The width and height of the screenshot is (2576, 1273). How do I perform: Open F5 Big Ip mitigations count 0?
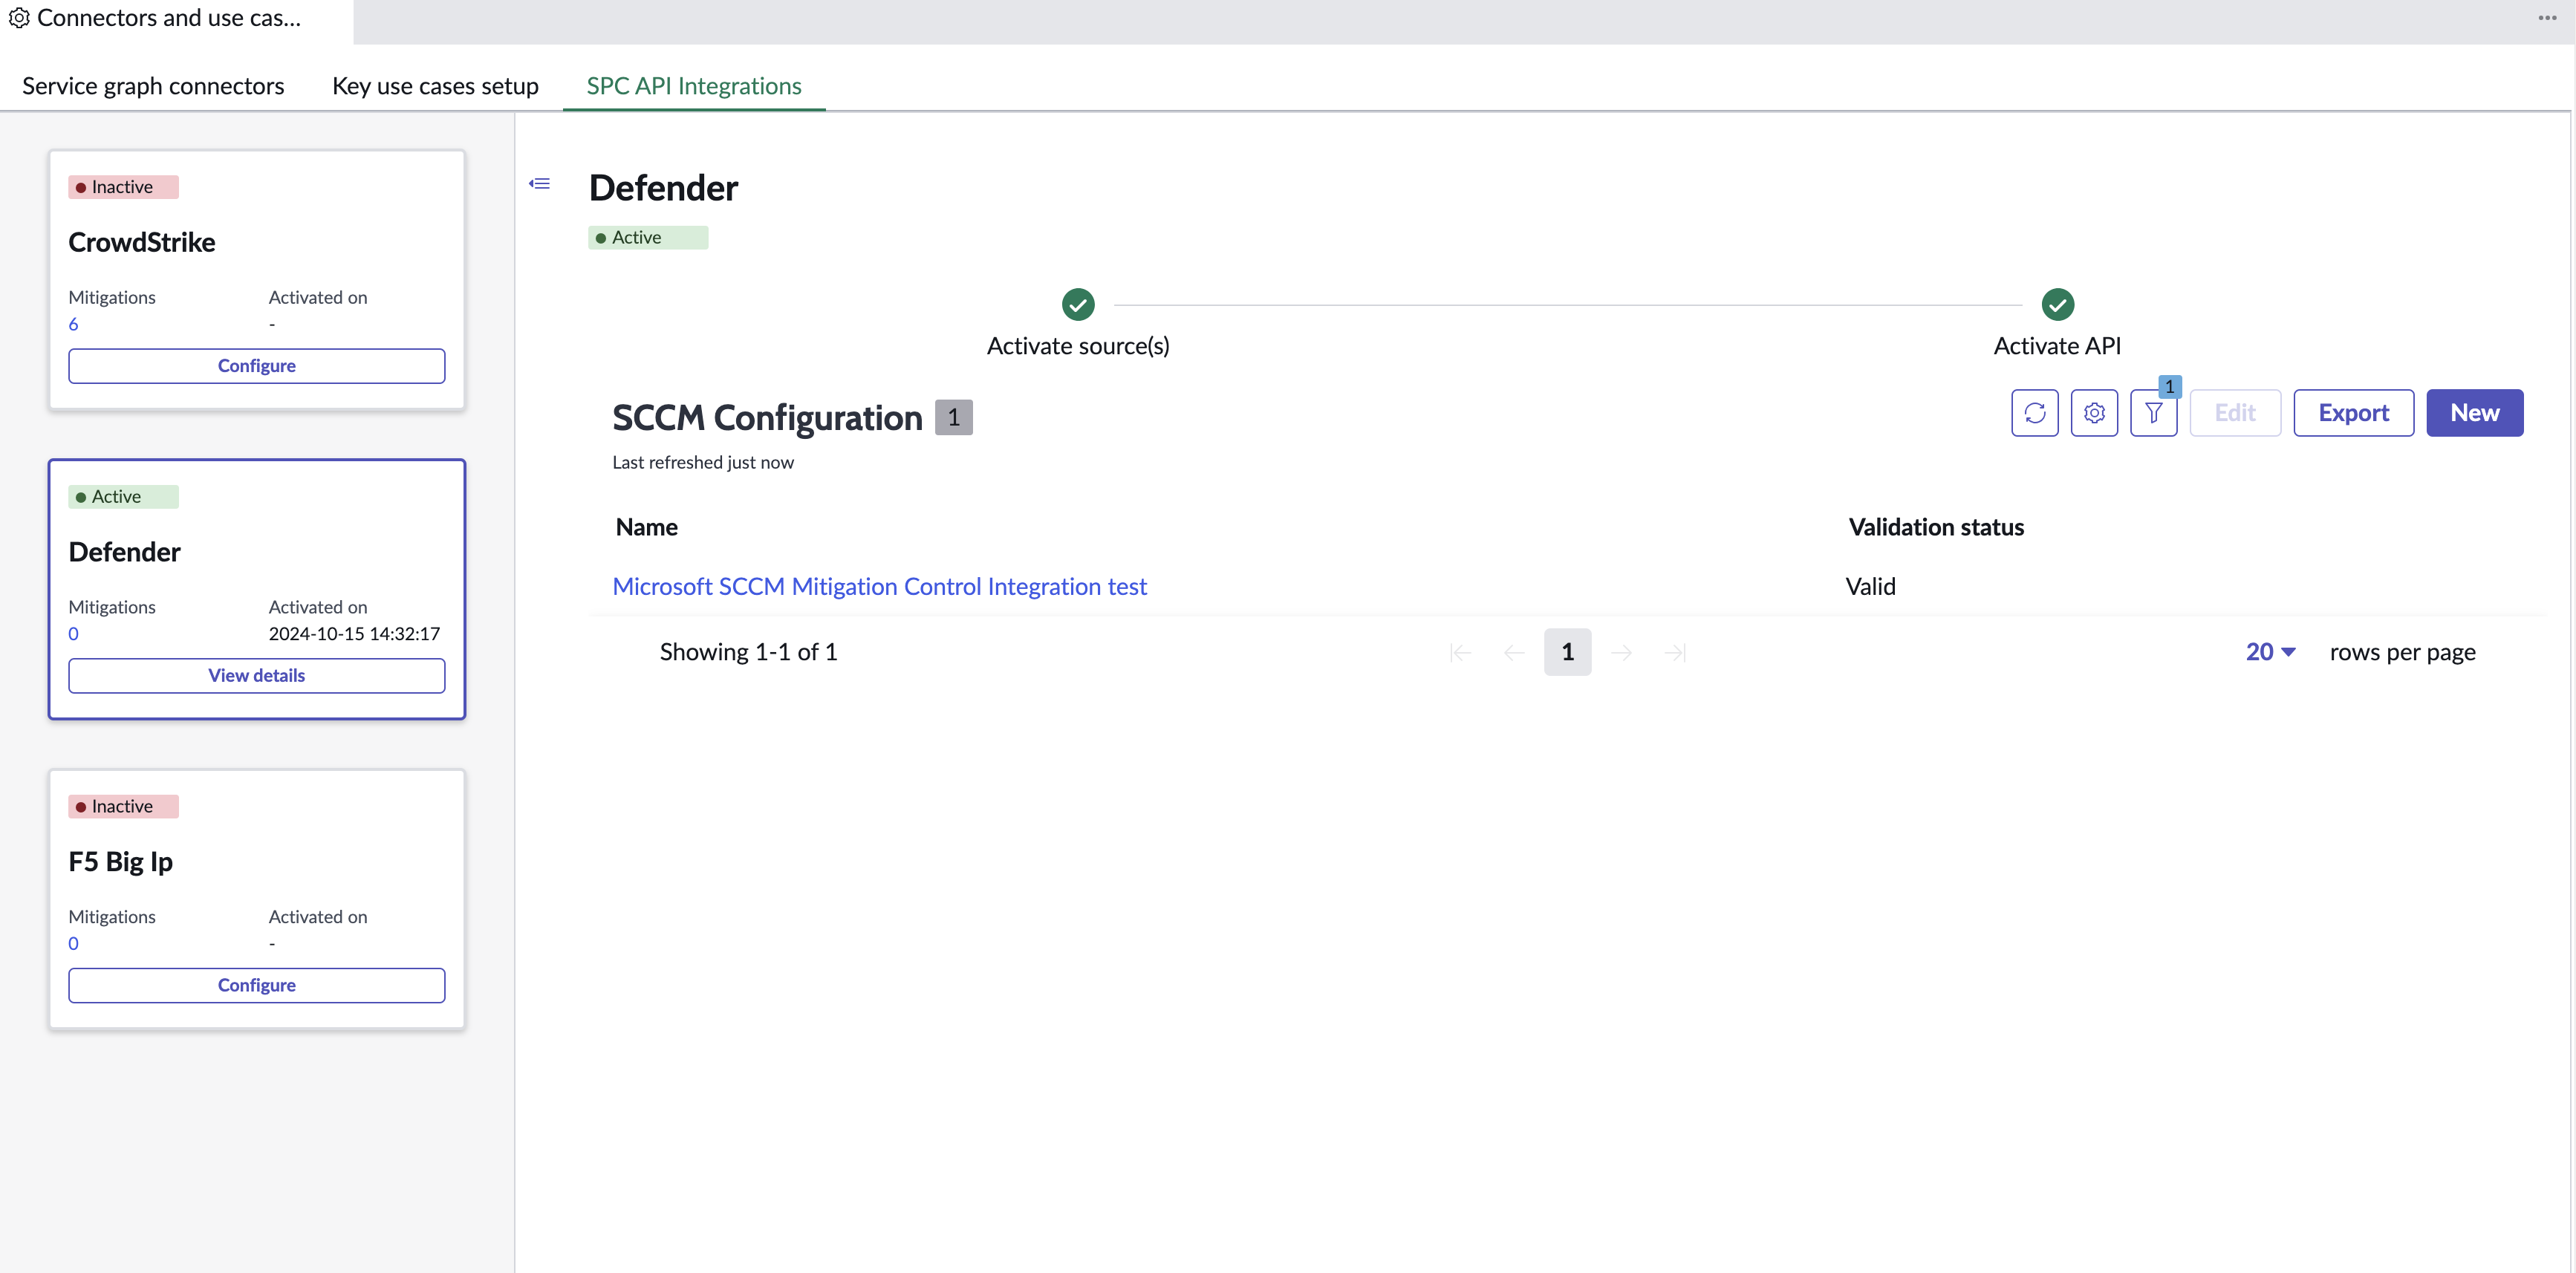tap(73, 944)
